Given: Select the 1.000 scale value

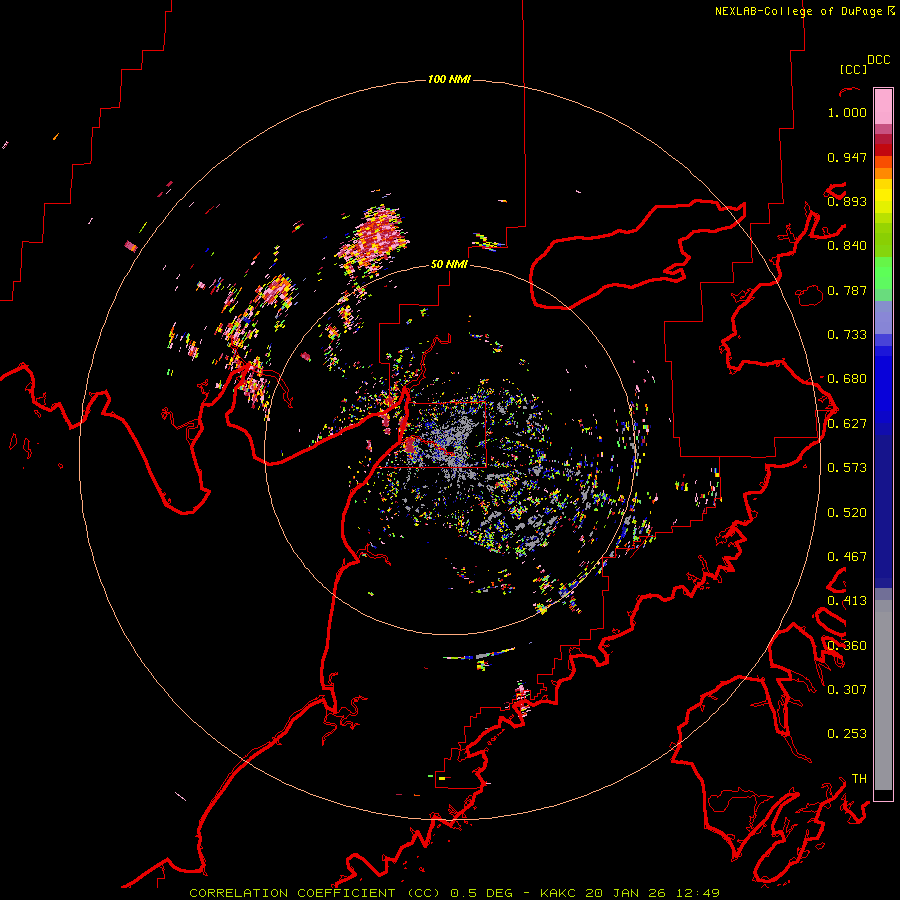Looking at the screenshot, I should (847, 112).
